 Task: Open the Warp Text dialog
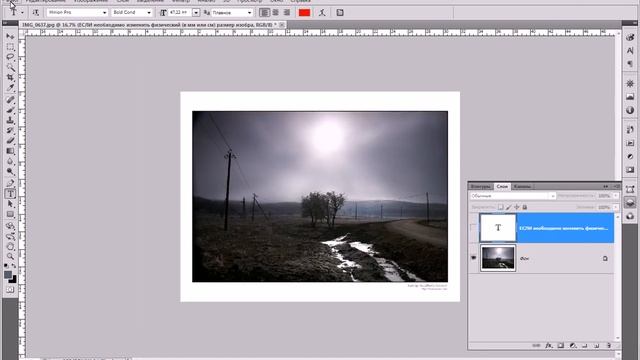pos(322,13)
